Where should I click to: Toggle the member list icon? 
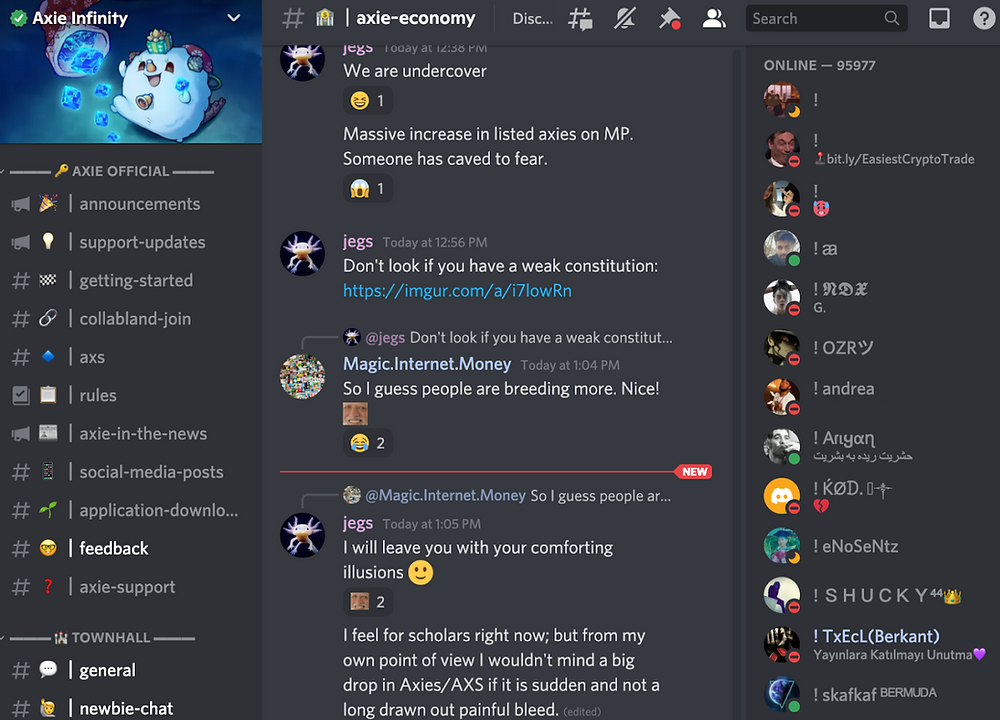click(x=714, y=18)
